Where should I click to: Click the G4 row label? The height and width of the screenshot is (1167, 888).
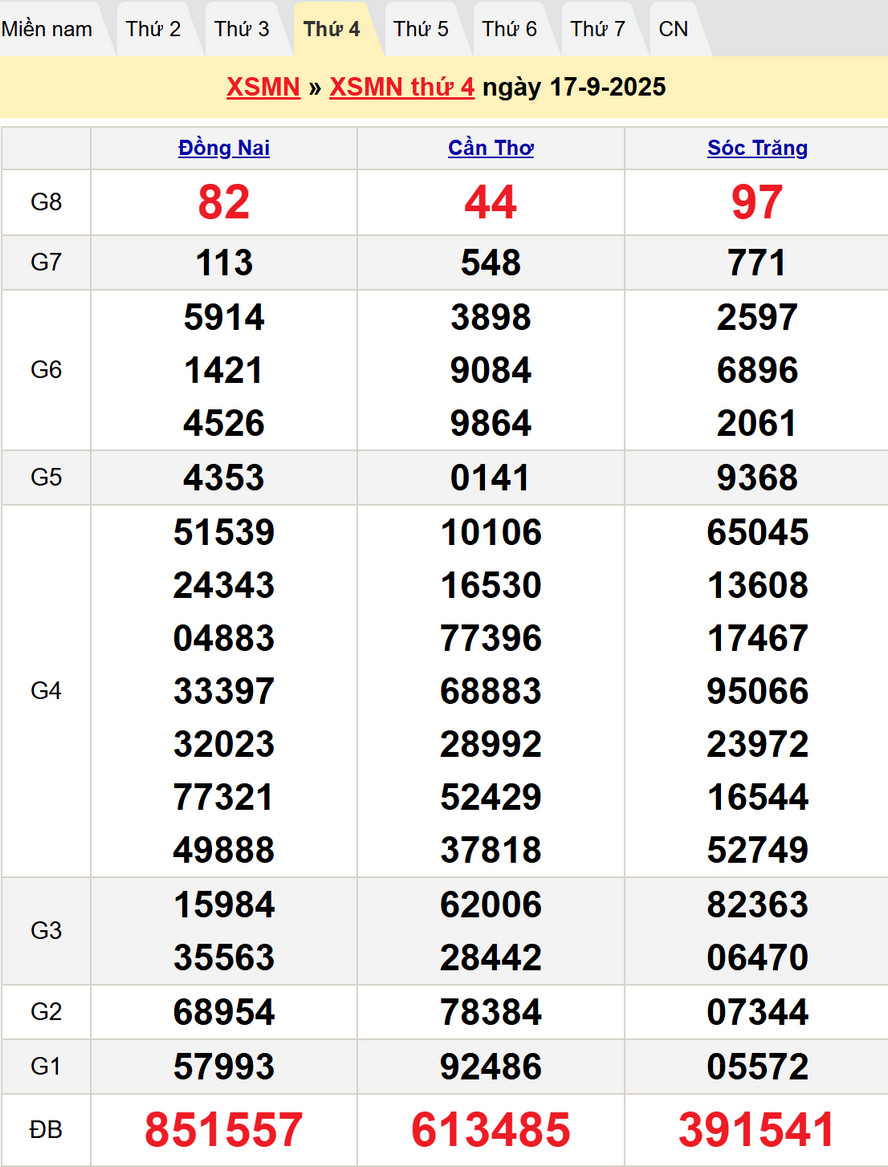pyautogui.click(x=46, y=691)
